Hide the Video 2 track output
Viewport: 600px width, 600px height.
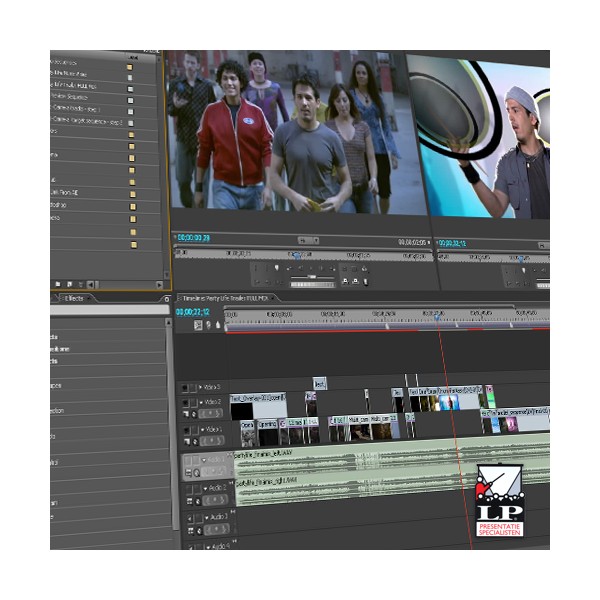point(183,402)
